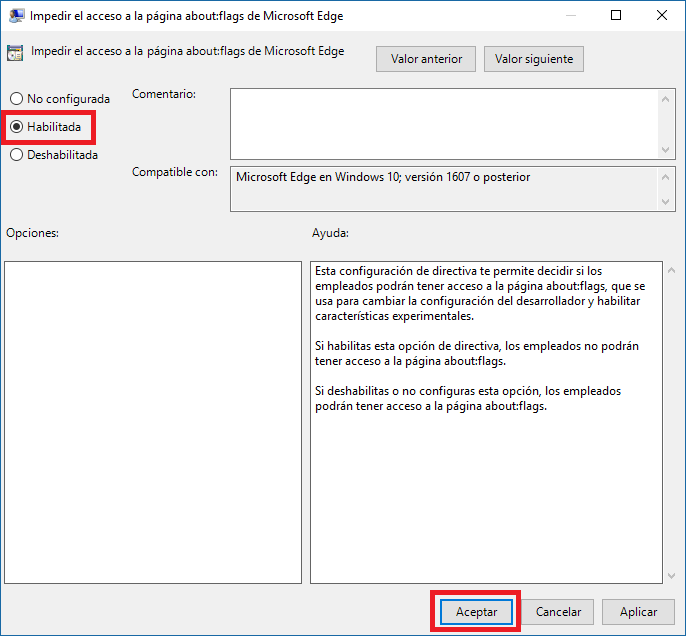Click the Compatible con scroll up arrow
The height and width of the screenshot is (636, 686).
665,177
